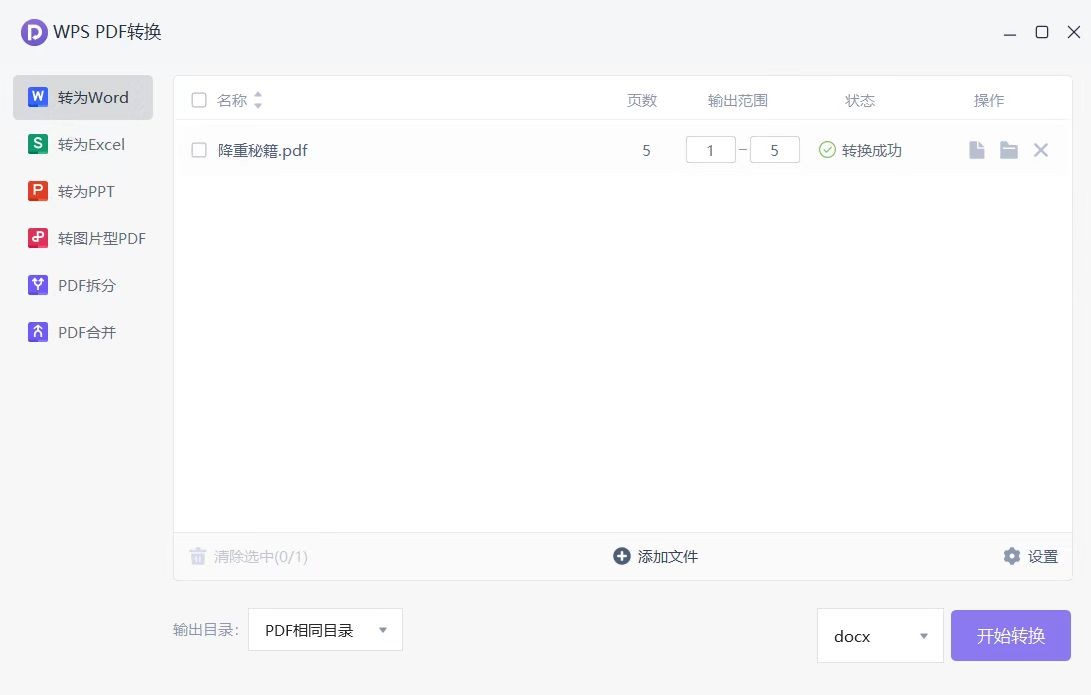
Task: Switch to PDF拆分 tab
Action: click(x=83, y=285)
